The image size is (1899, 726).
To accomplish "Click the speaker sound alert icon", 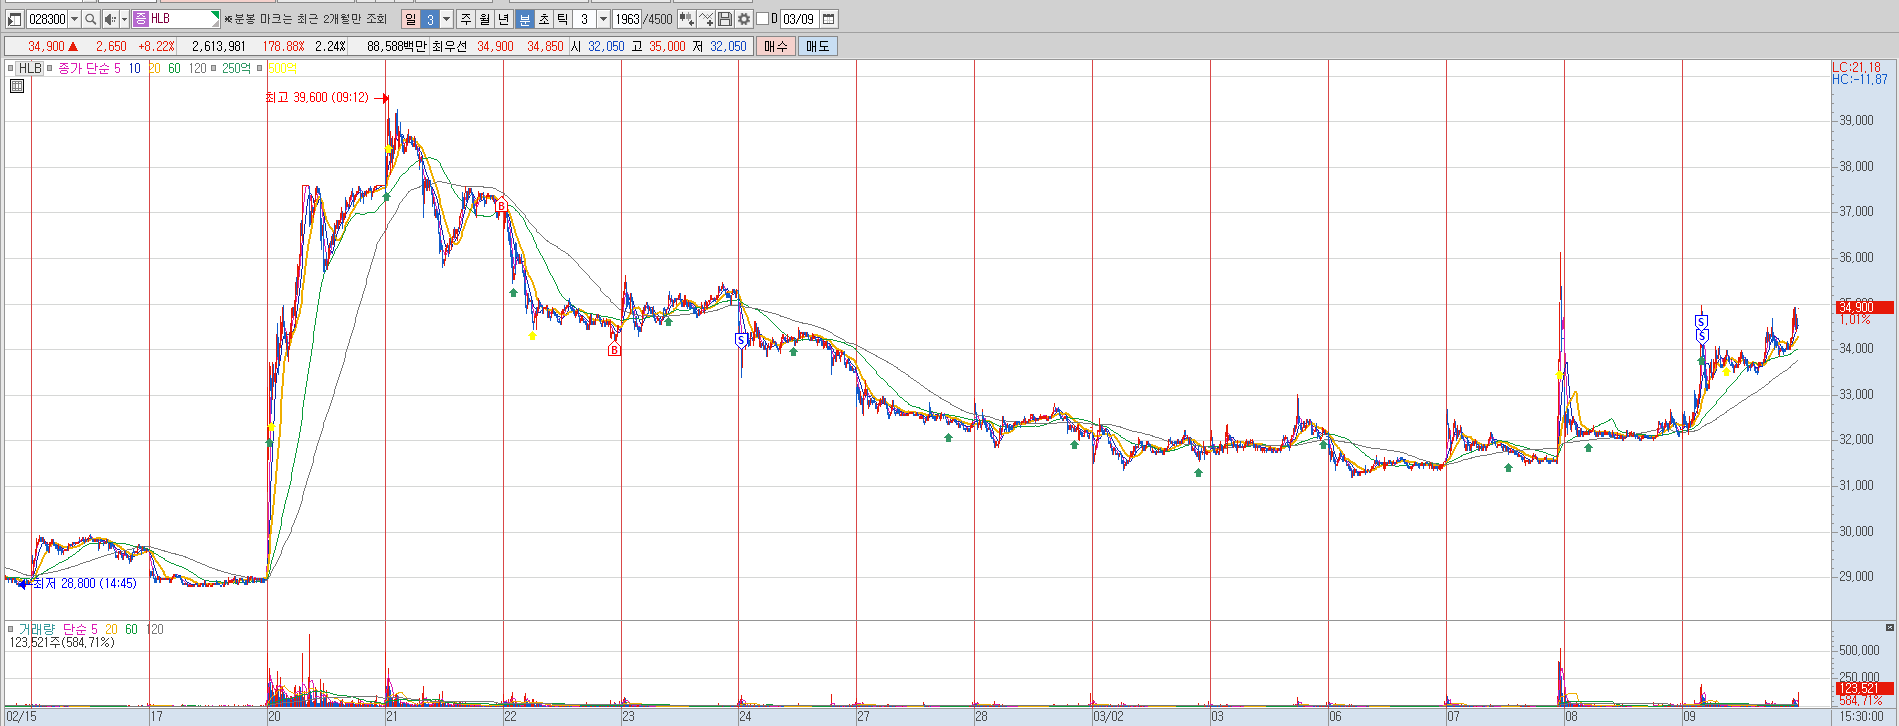I will pyautogui.click(x=111, y=19).
